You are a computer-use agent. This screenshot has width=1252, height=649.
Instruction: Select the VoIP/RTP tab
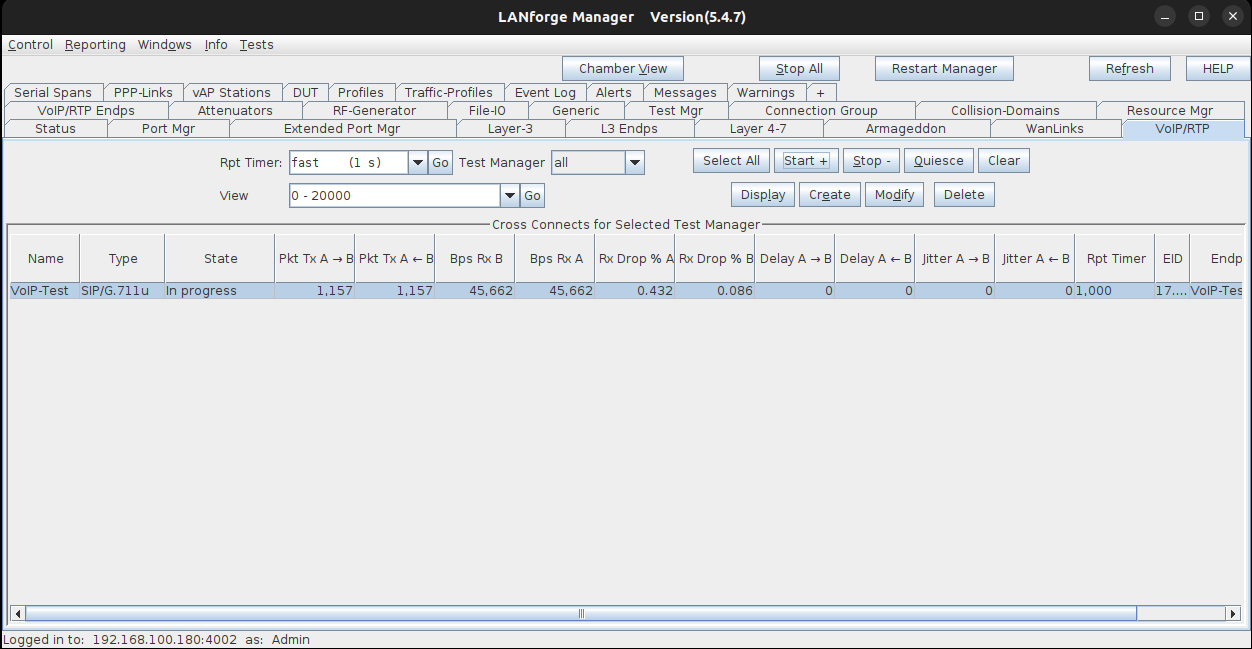point(1183,128)
